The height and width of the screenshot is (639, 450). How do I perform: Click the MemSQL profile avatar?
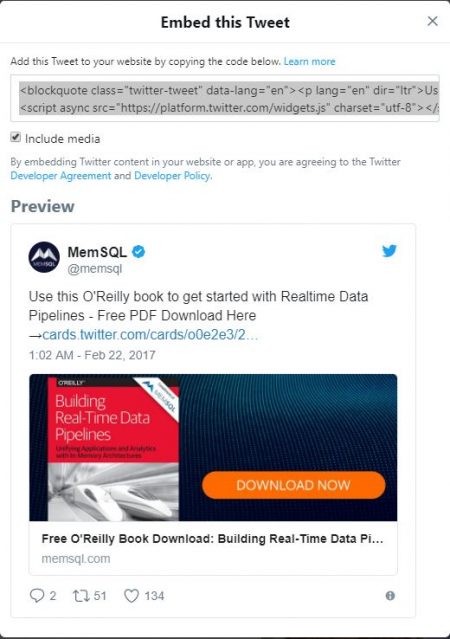(44, 257)
